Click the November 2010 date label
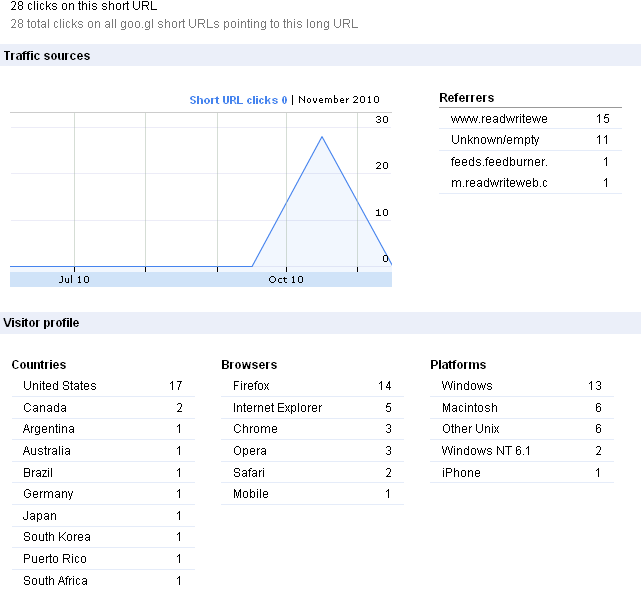The height and width of the screenshot is (589, 641). (339, 100)
